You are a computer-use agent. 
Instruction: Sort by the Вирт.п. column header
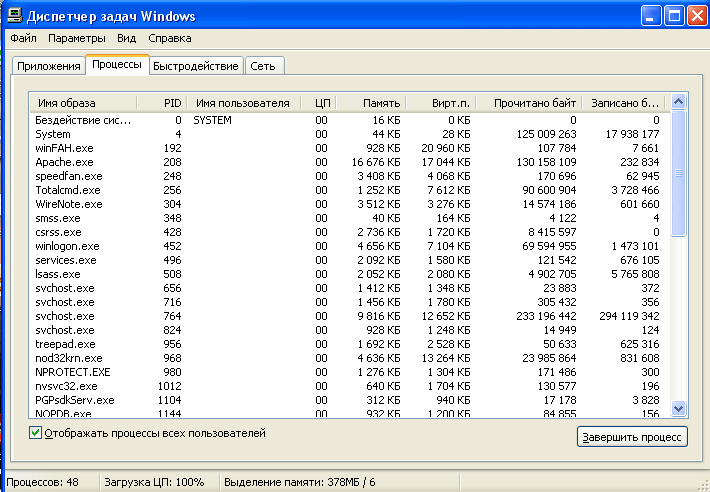(441, 103)
